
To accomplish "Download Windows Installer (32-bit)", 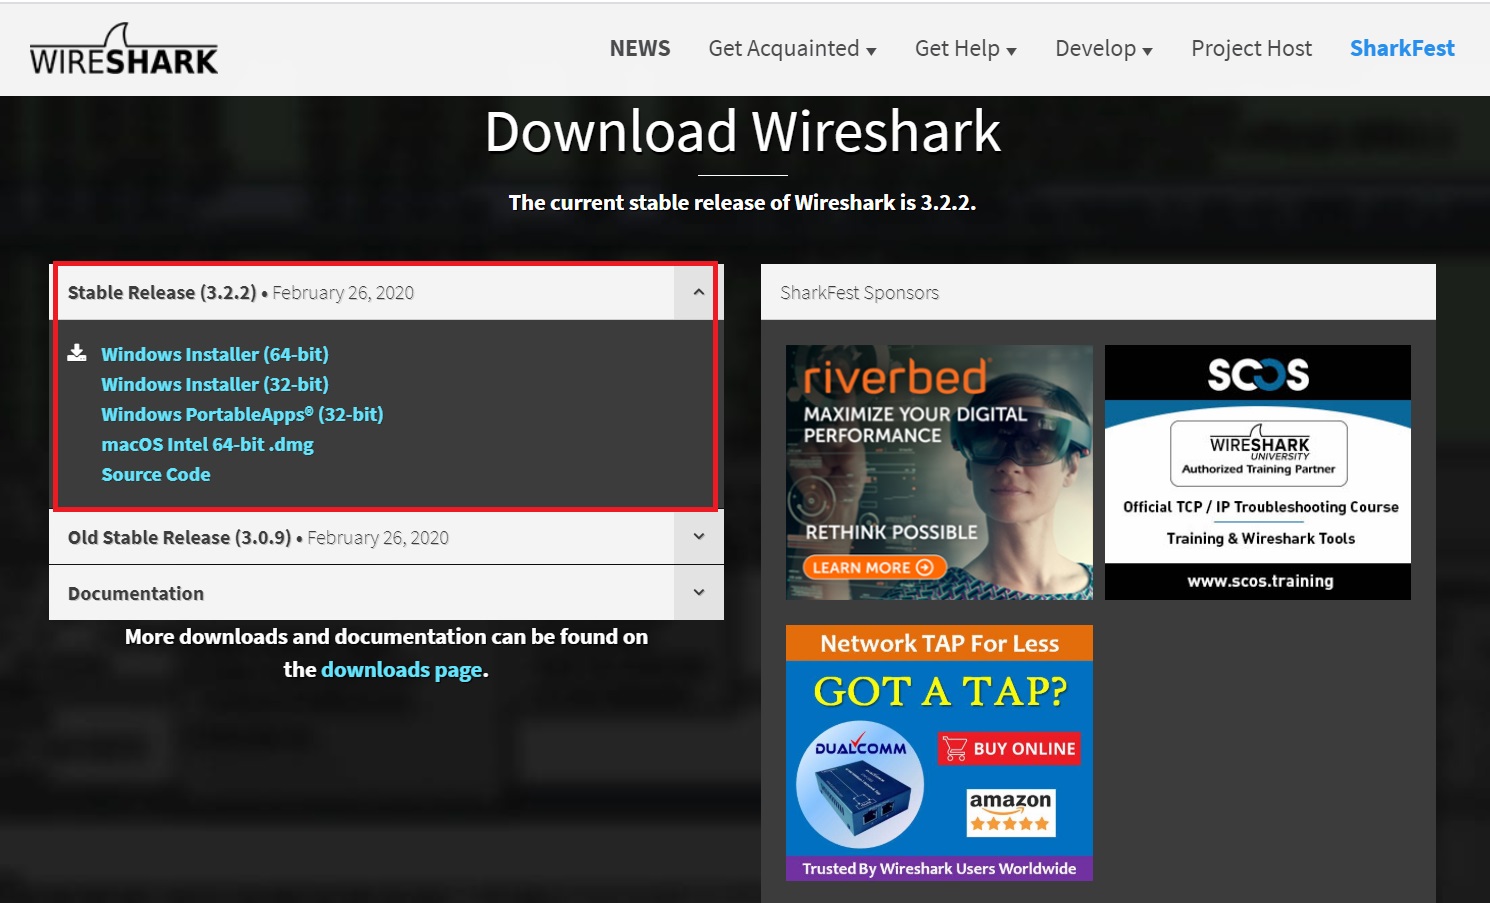I will pyautogui.click(x=214, y=384).
